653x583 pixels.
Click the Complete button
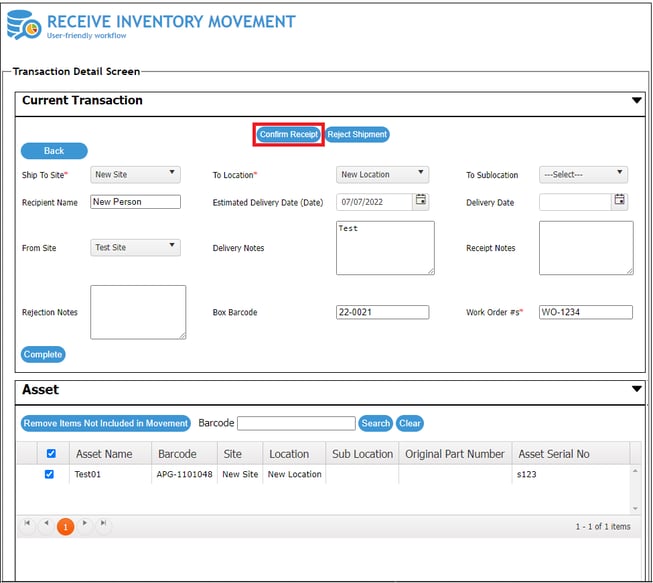tap(43, 354)
